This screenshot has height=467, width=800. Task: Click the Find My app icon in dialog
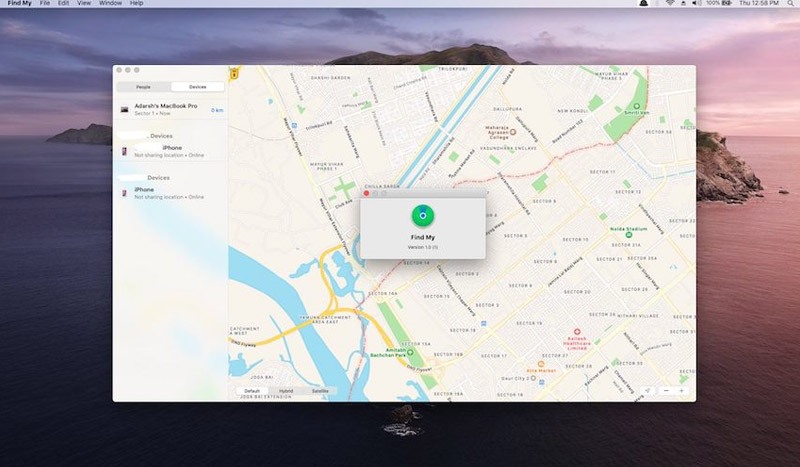pos(423,216)
